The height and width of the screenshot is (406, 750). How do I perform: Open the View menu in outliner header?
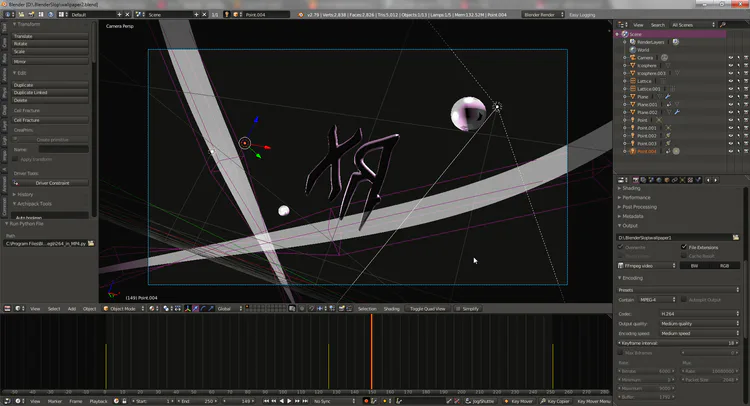pyautogui.click(x=638, y=25)
